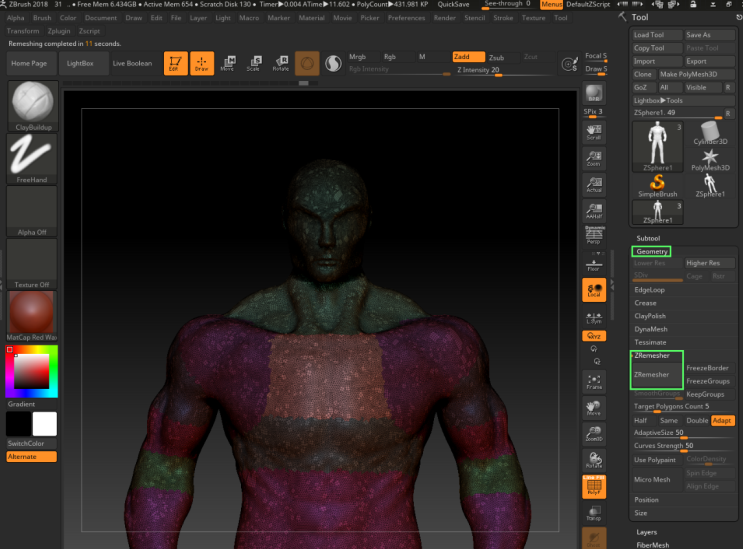The width and height of the screenshot is (743, 549).
Task: Toggle FreezeBorder option
Action: pyautogui.click(x=709, y=368)
